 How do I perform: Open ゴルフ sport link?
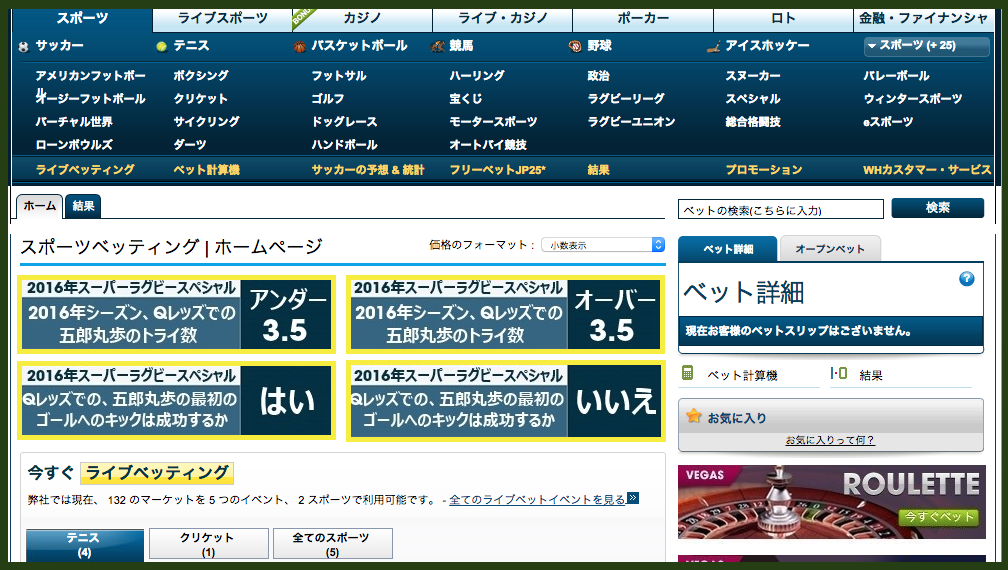pyautogui.click(x=328, y=99)
